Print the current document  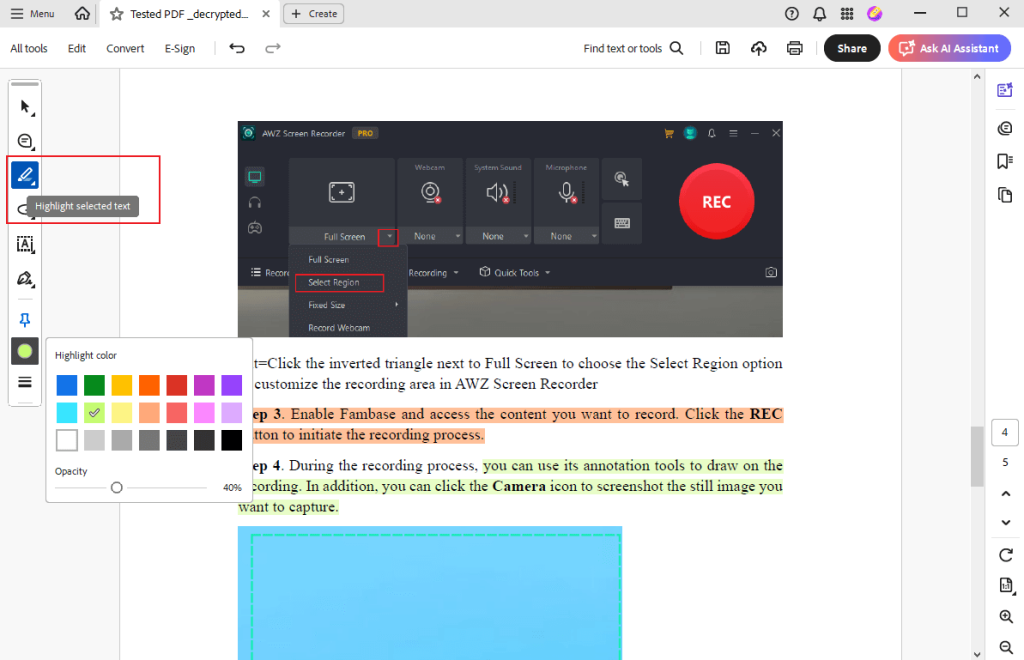(x=794, y=47)
